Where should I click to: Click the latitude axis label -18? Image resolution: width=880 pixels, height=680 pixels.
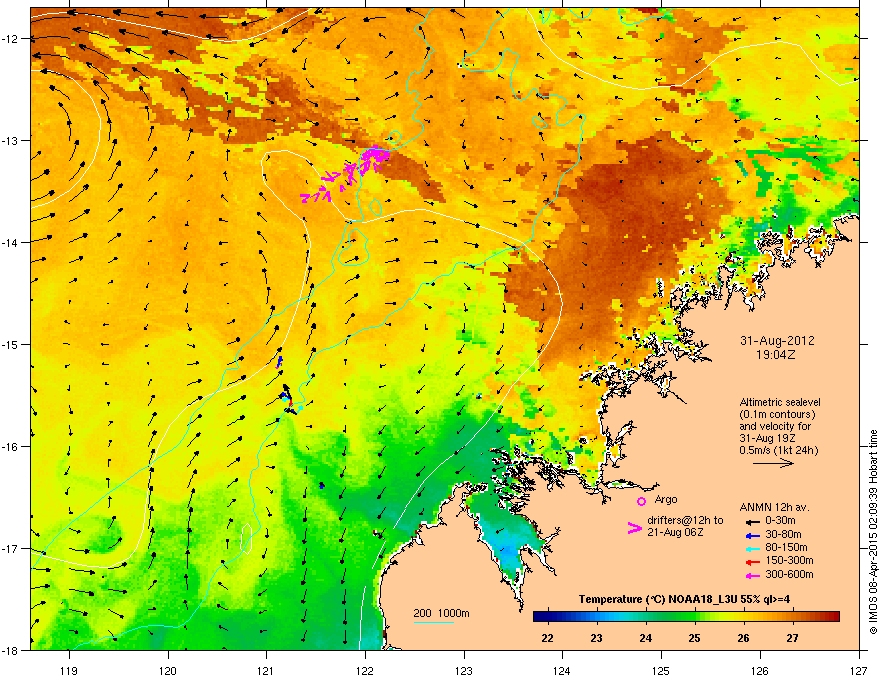[10, 650]
